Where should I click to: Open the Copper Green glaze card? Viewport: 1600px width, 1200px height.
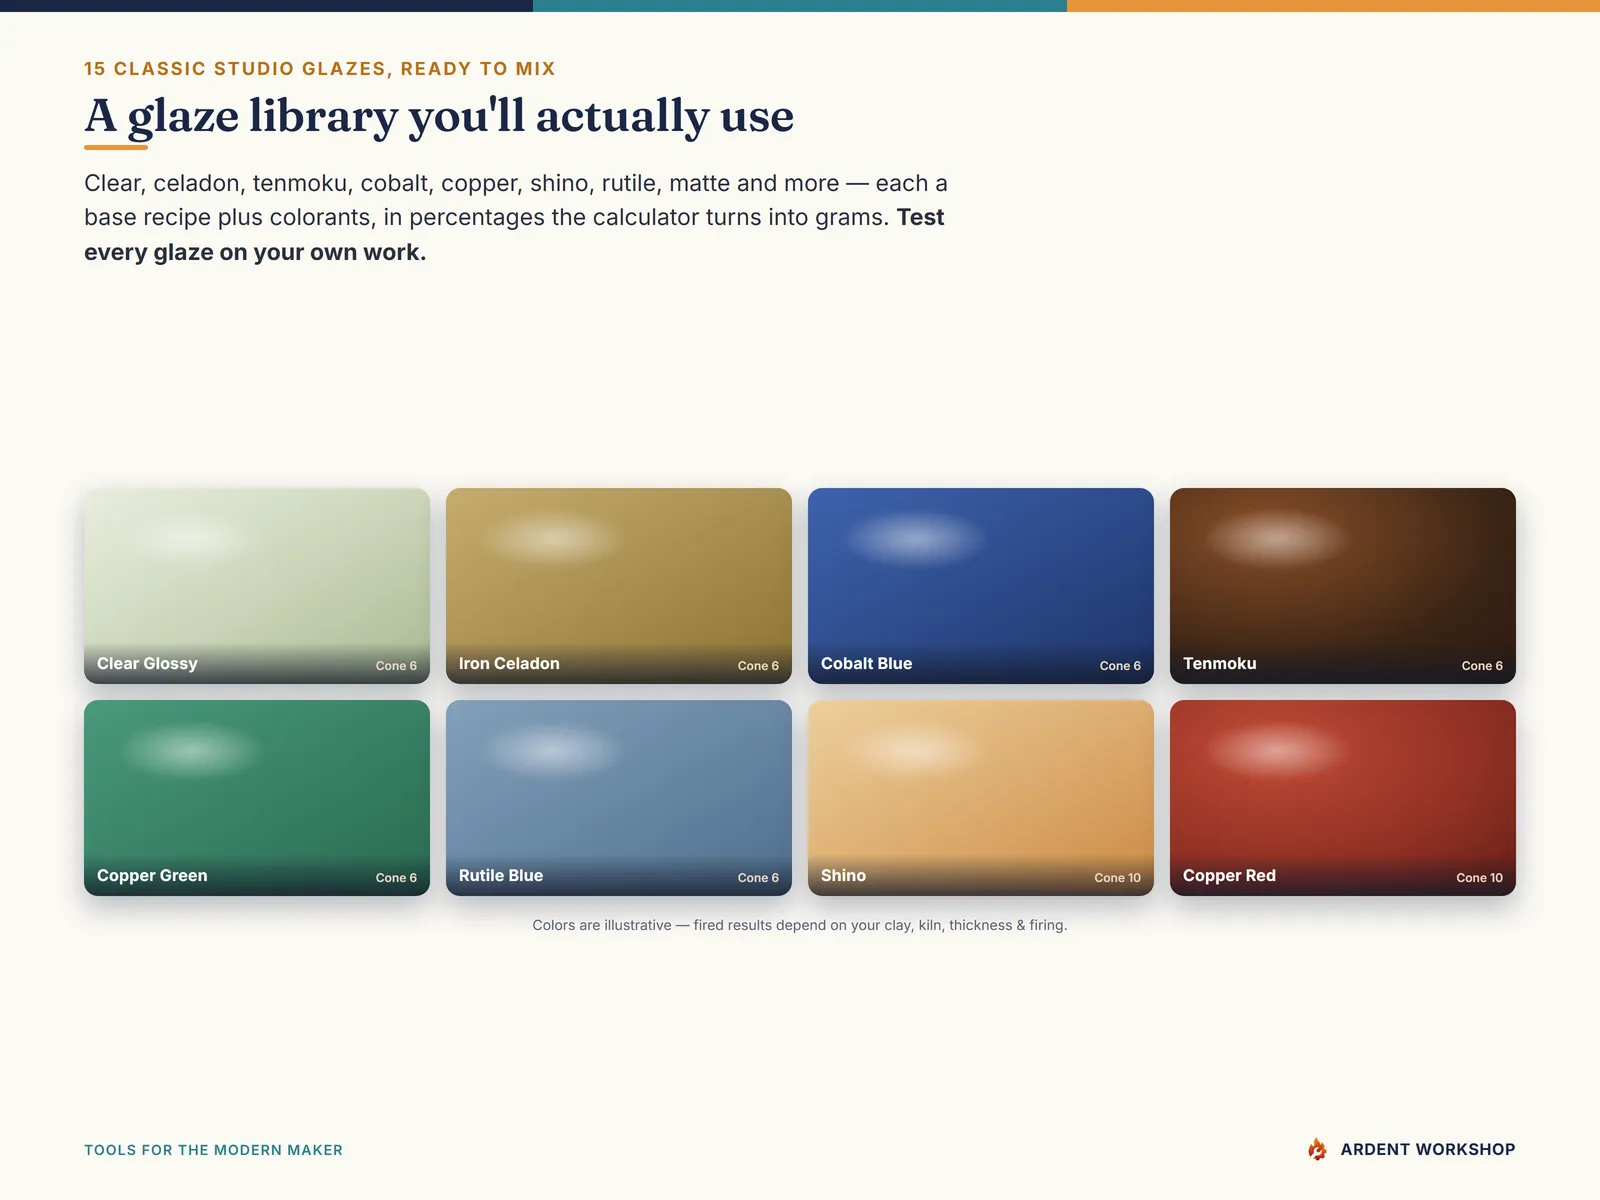coord(257,798)
